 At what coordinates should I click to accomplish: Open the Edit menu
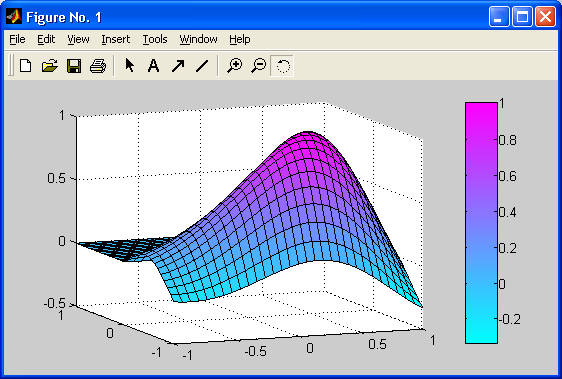coord(46,39)
